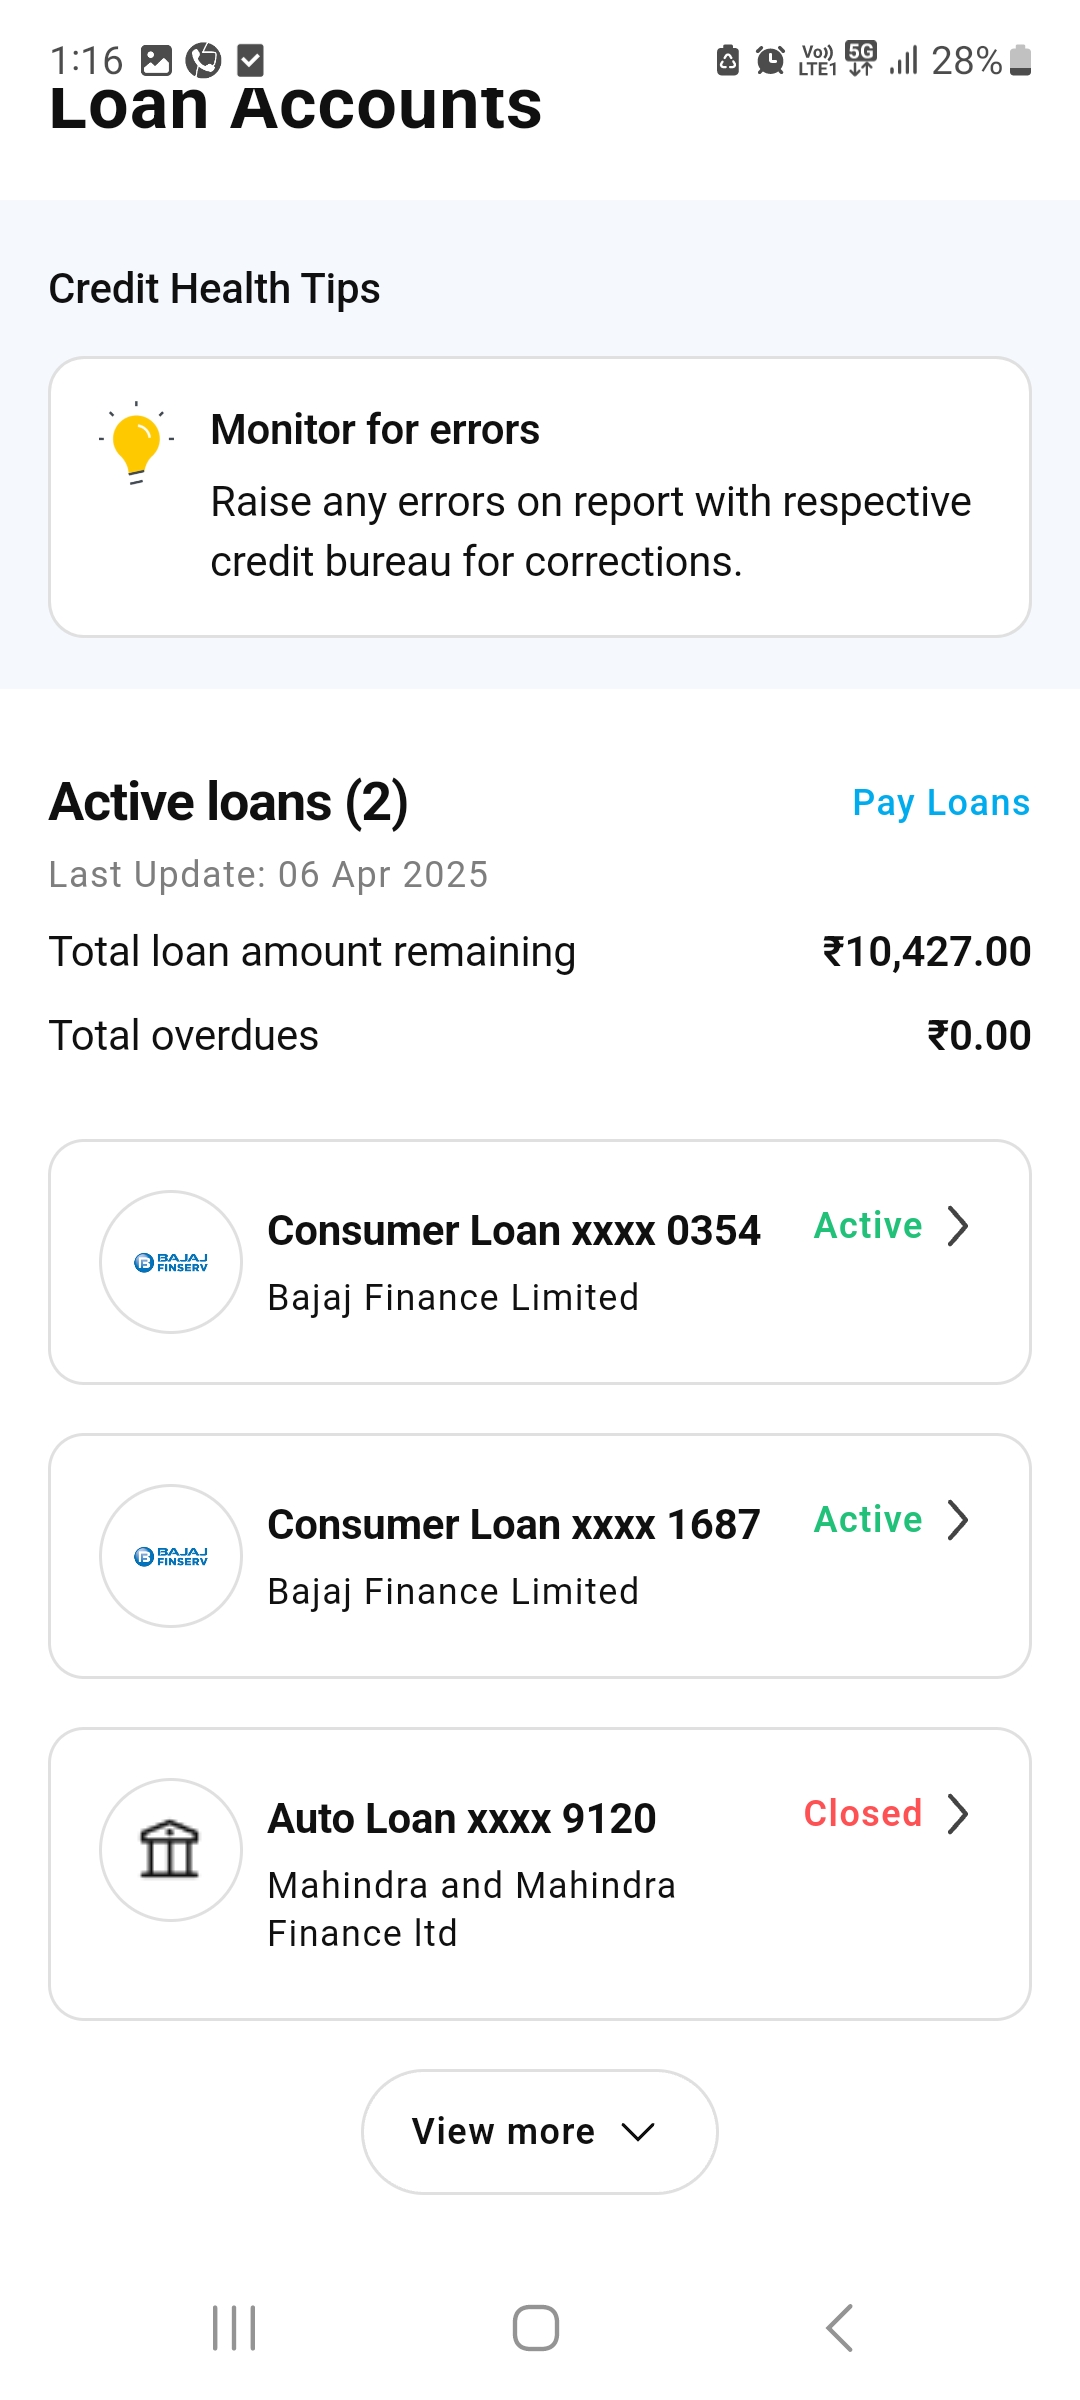Tap the Pay Loans link
1080x2400 pixels.
click(x=941, y=802)
